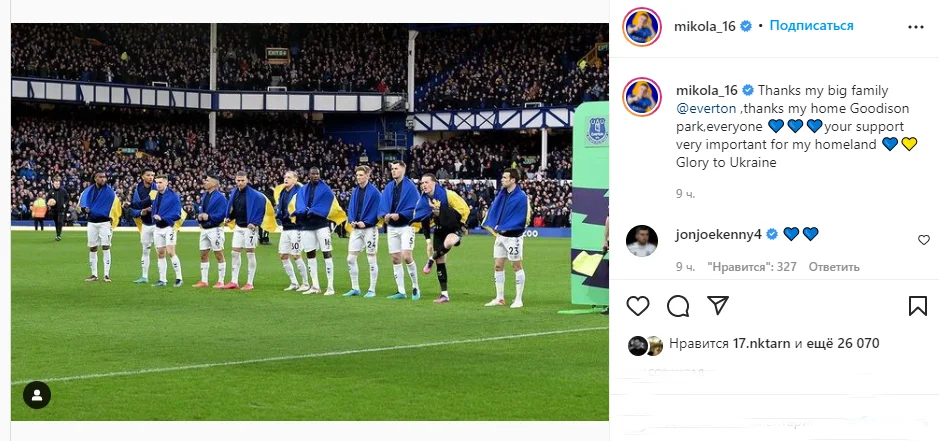Show tagged people icon on photo
The image size is (939, 441).
click(37, 396)
